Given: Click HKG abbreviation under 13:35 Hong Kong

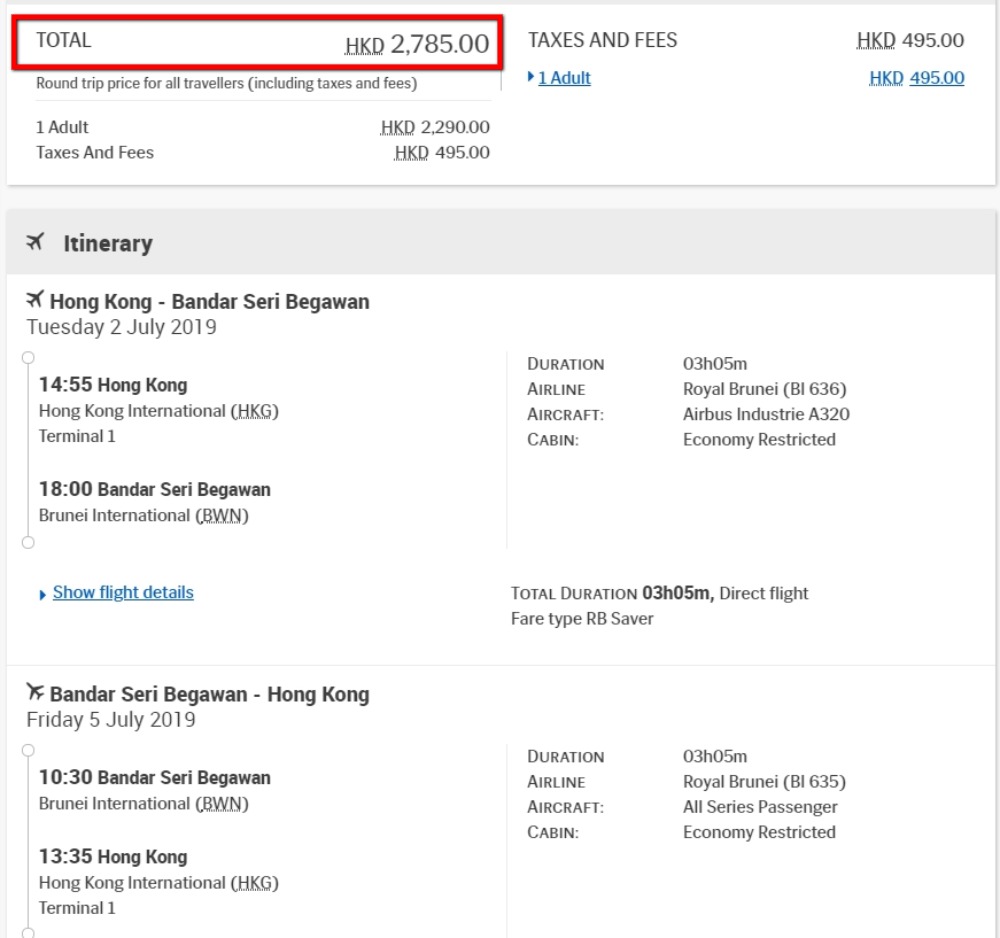Looking at the screenshot, I should coord(254,883).
